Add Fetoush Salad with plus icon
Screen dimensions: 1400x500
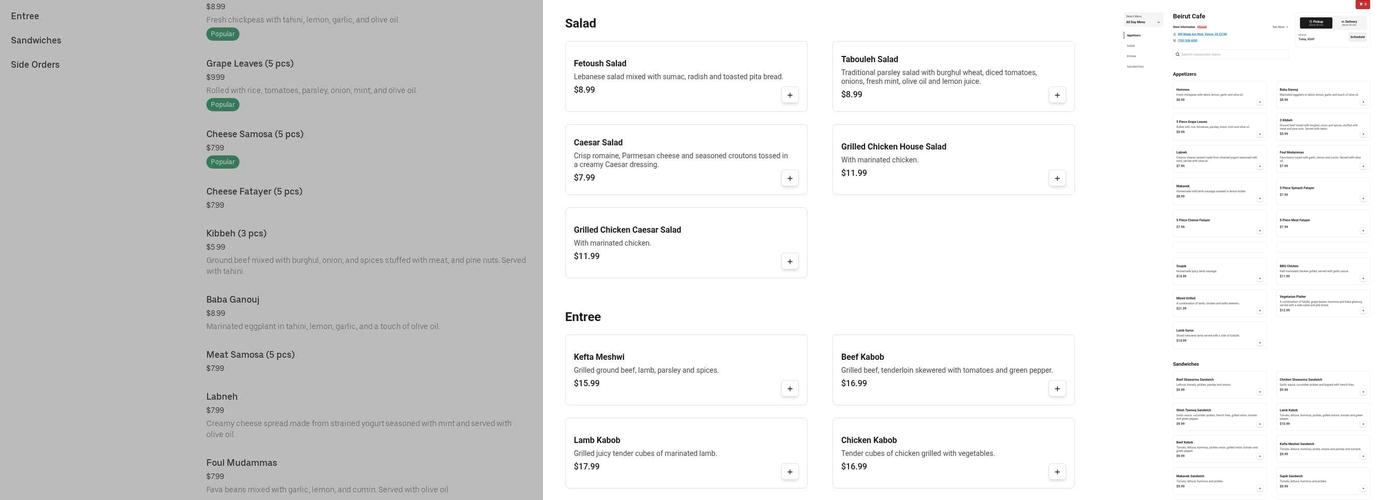point(790,96)
